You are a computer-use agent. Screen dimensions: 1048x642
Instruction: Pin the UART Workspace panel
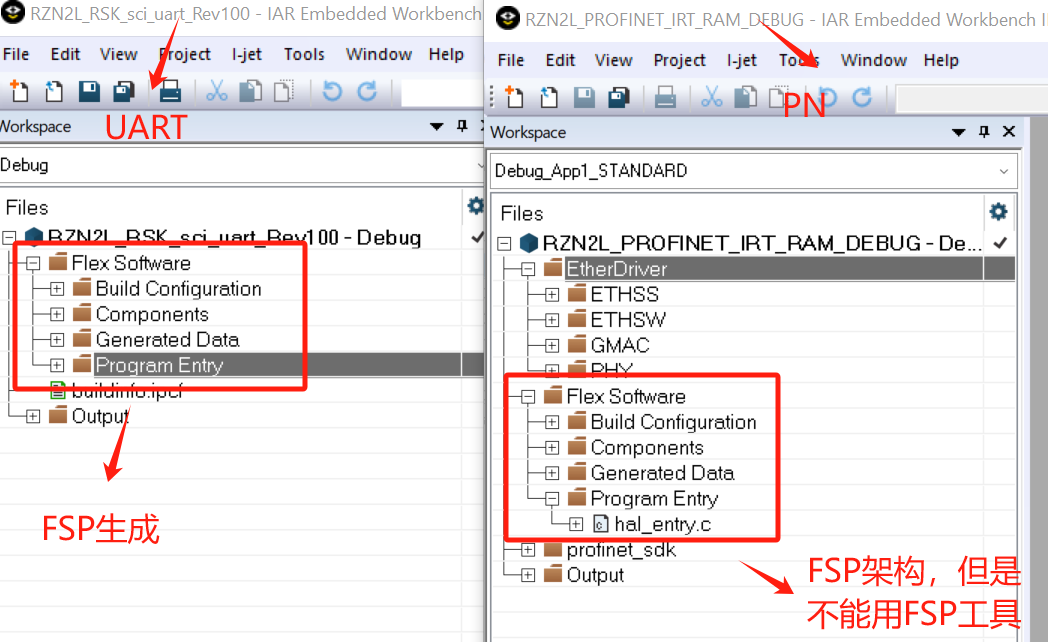[x=462, y=126]
